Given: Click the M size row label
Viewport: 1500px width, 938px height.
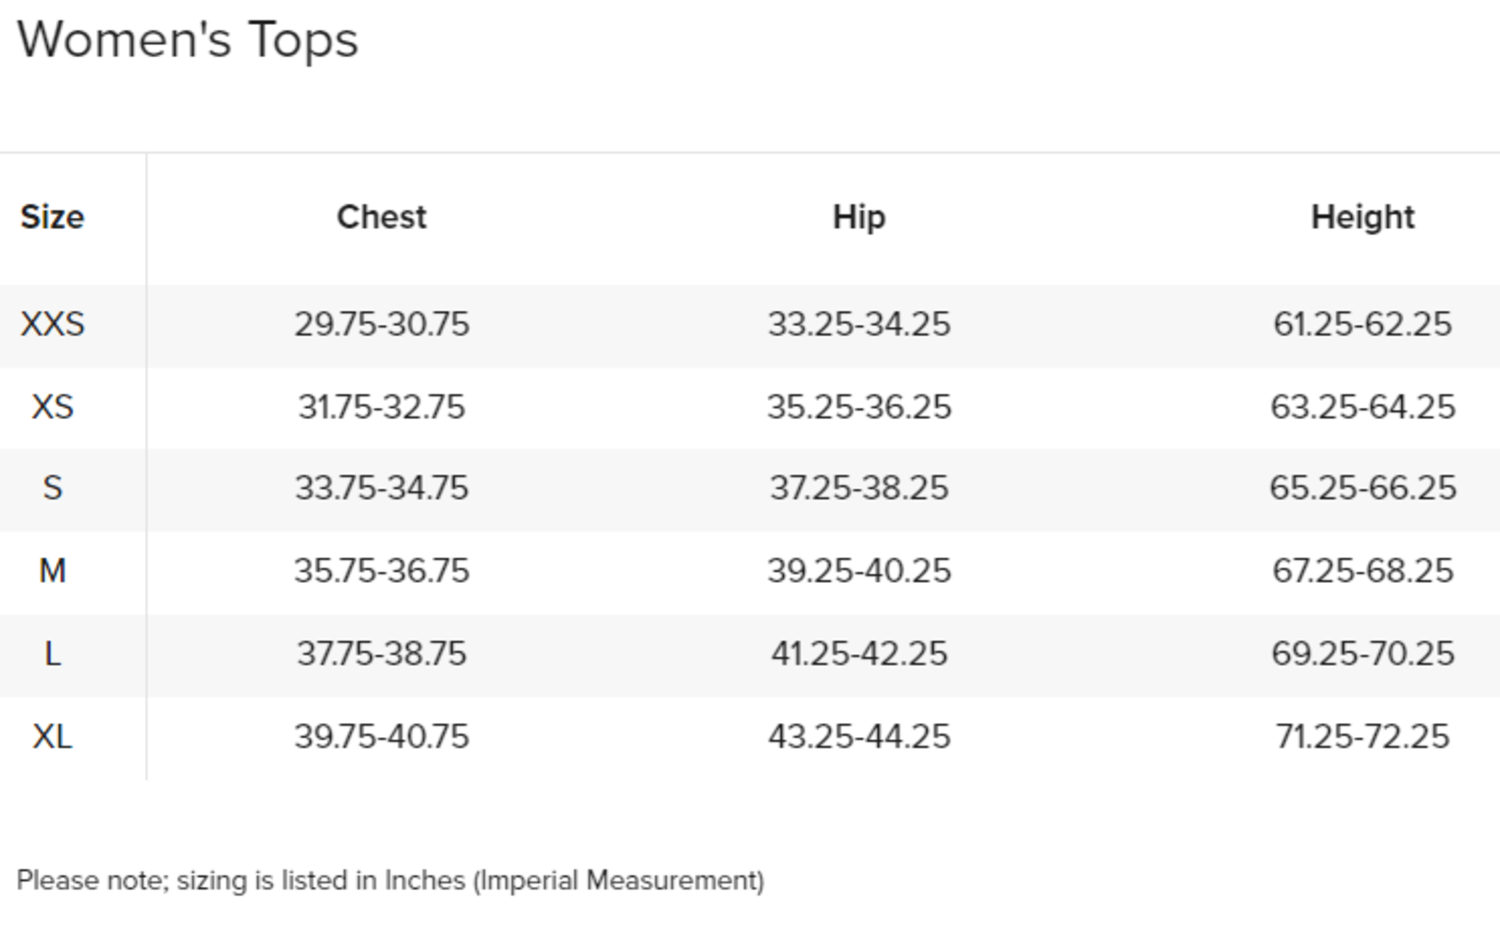Looking at the screenshot, I should pyautogui.click(x=52, y=571).
